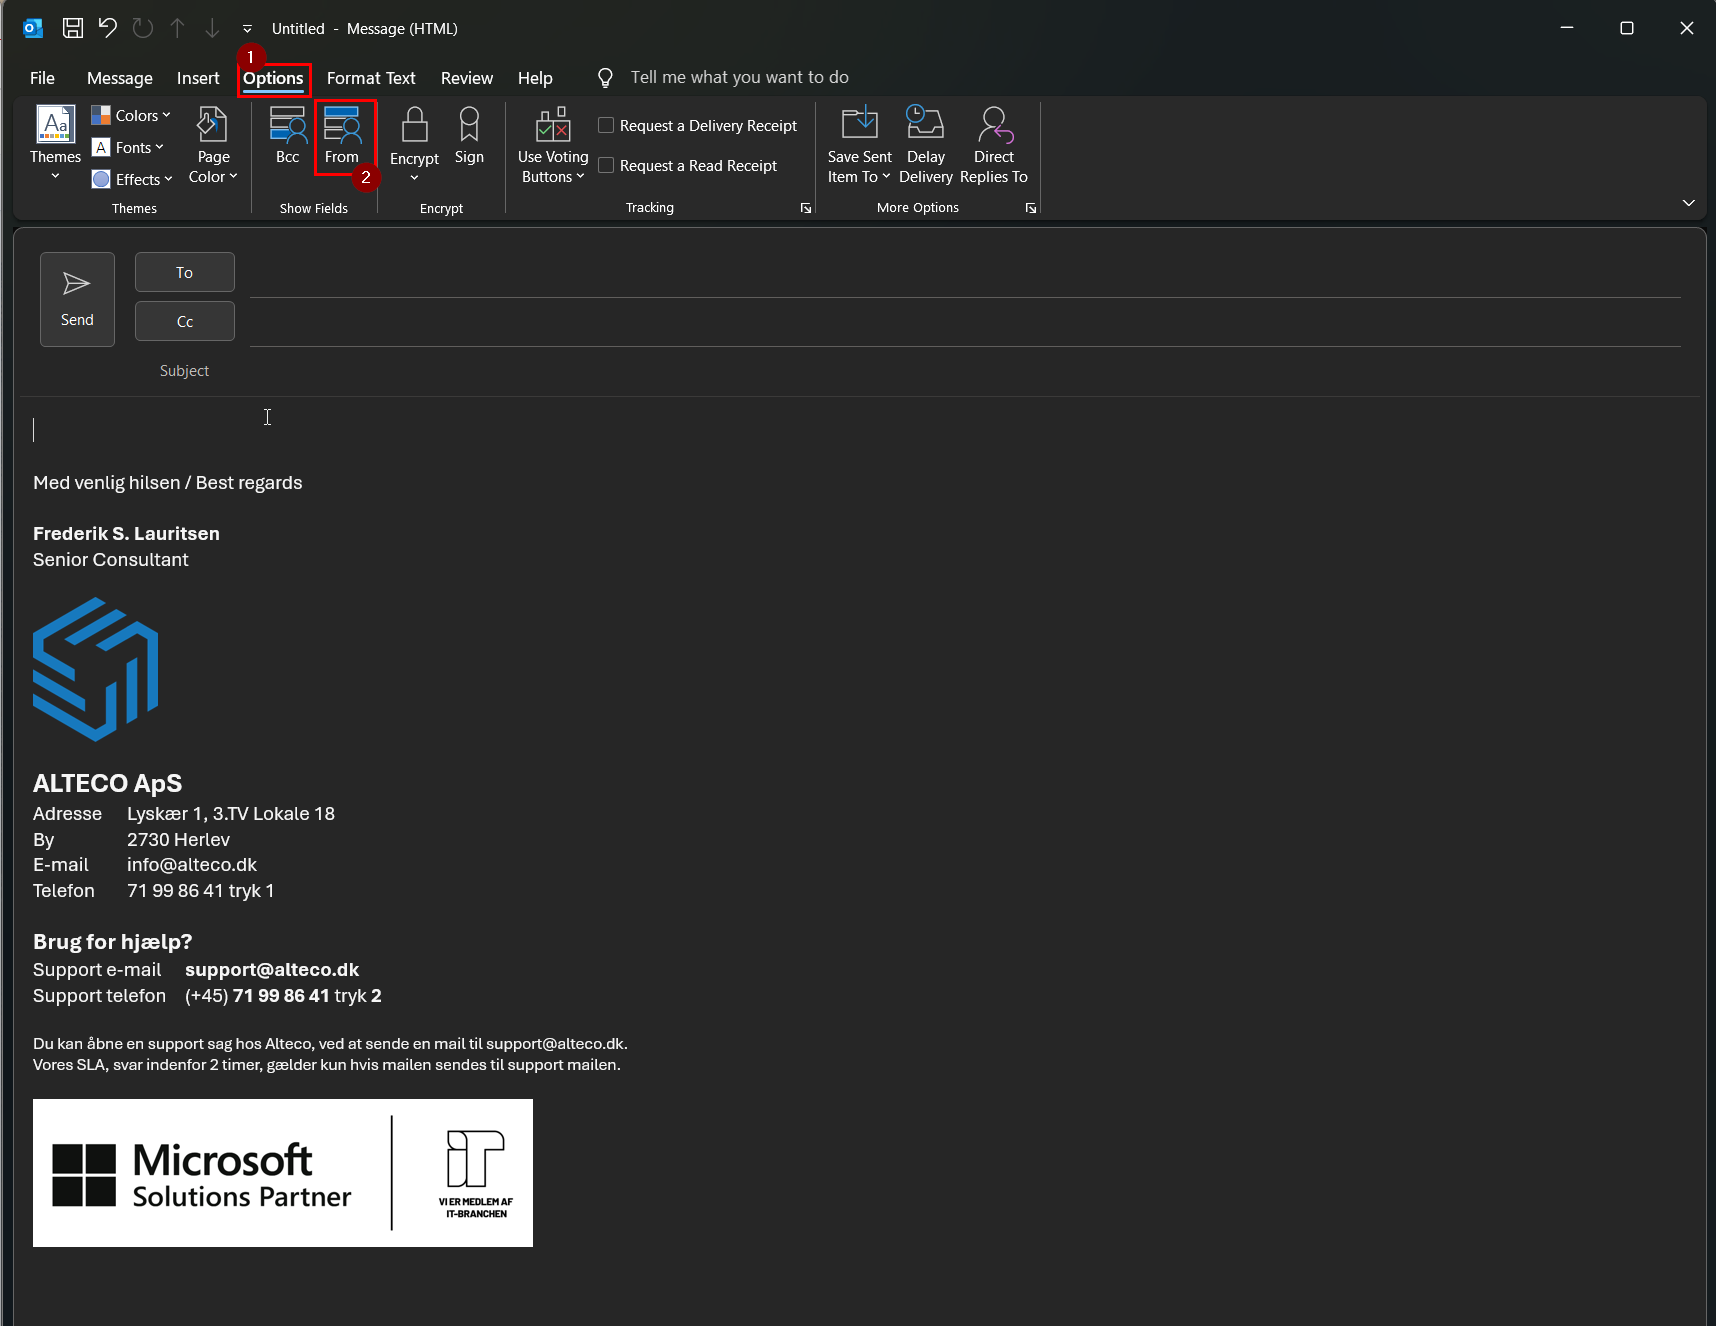This screenshot has height=1326, width=1716.
Task: Click Tell me what you want to do
Action: point(739,77)
